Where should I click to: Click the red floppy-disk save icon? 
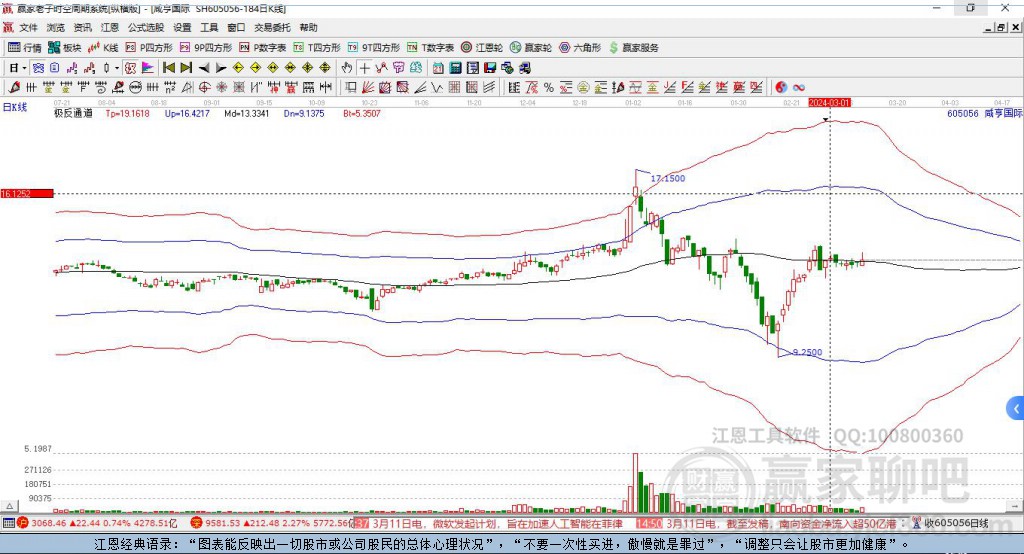(490, 68)
